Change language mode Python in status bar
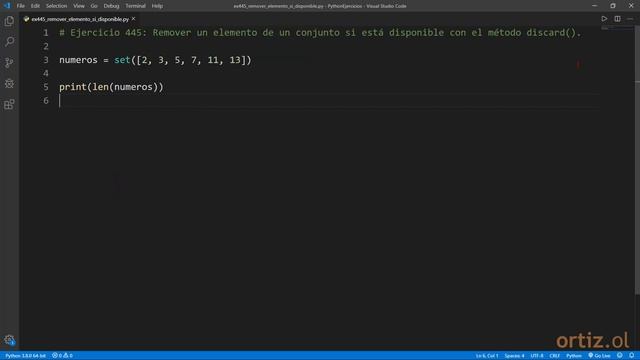The image size is (640, 360). (x=573, y=356)
